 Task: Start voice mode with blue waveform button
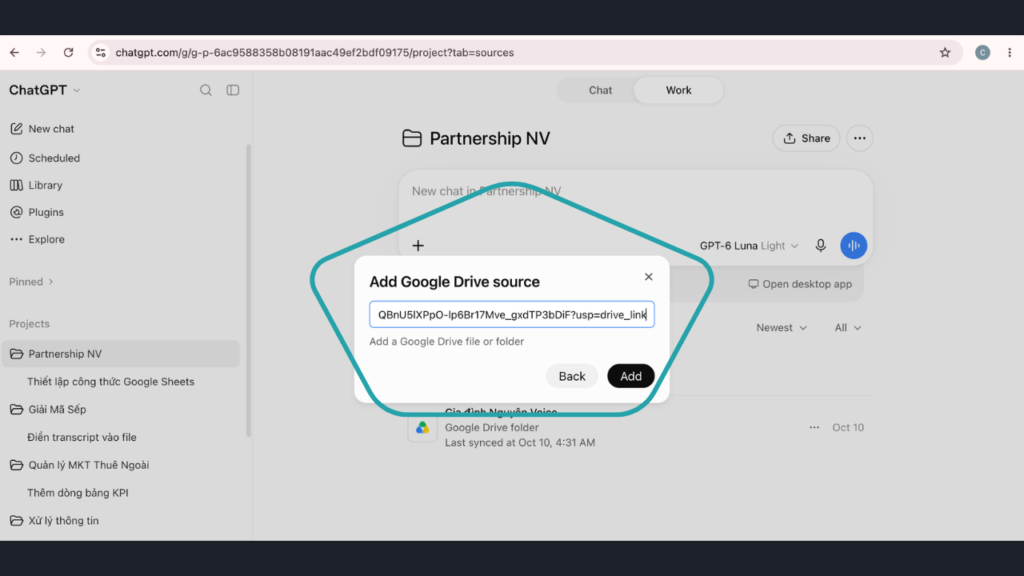click(854, 246)
